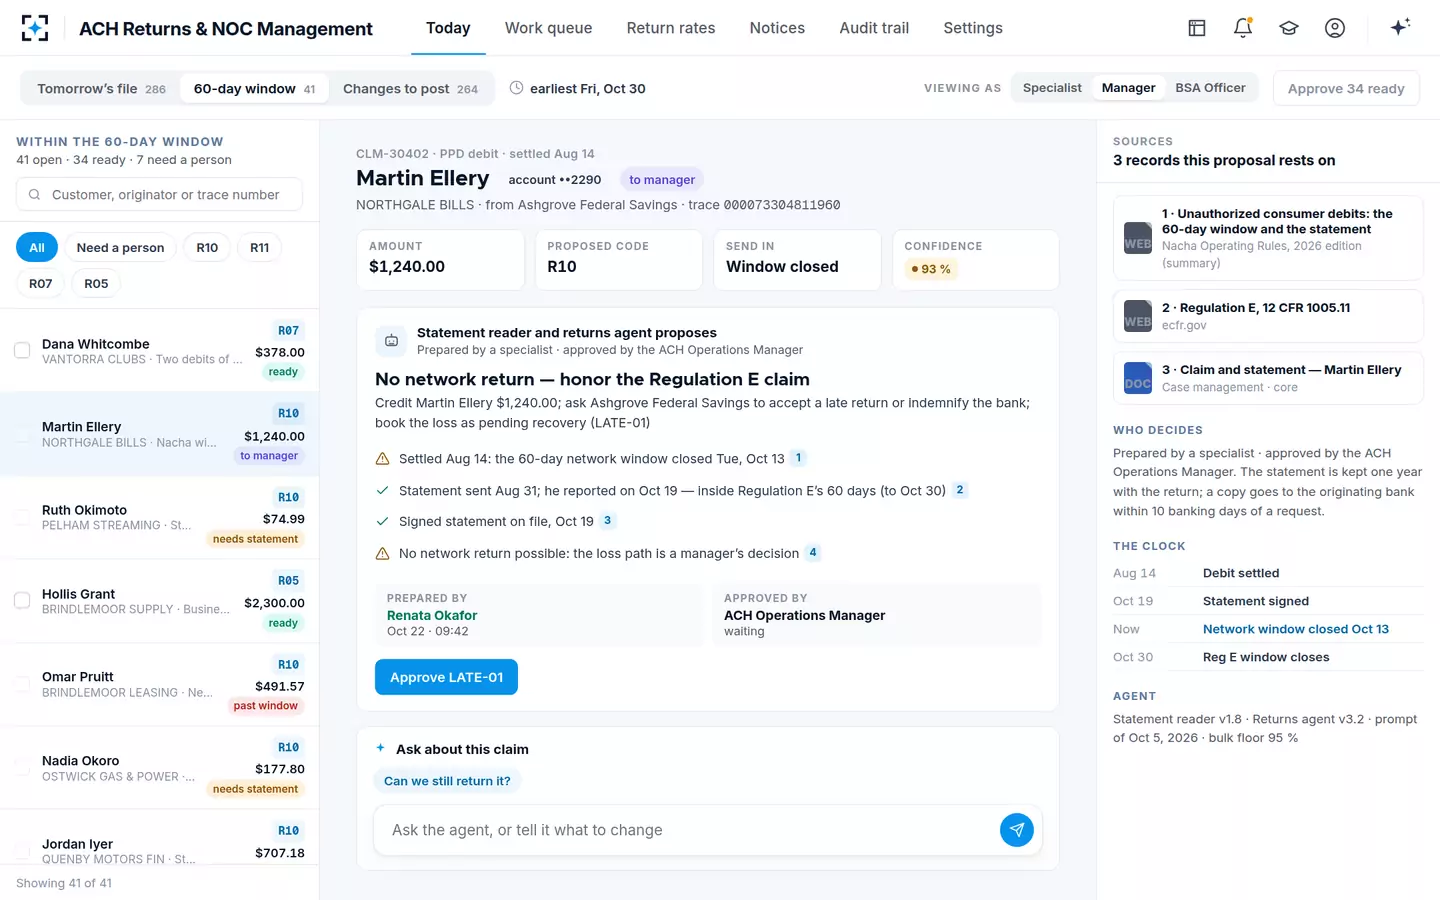Click the clock icon beside earliest date

(x=517, y=88)
